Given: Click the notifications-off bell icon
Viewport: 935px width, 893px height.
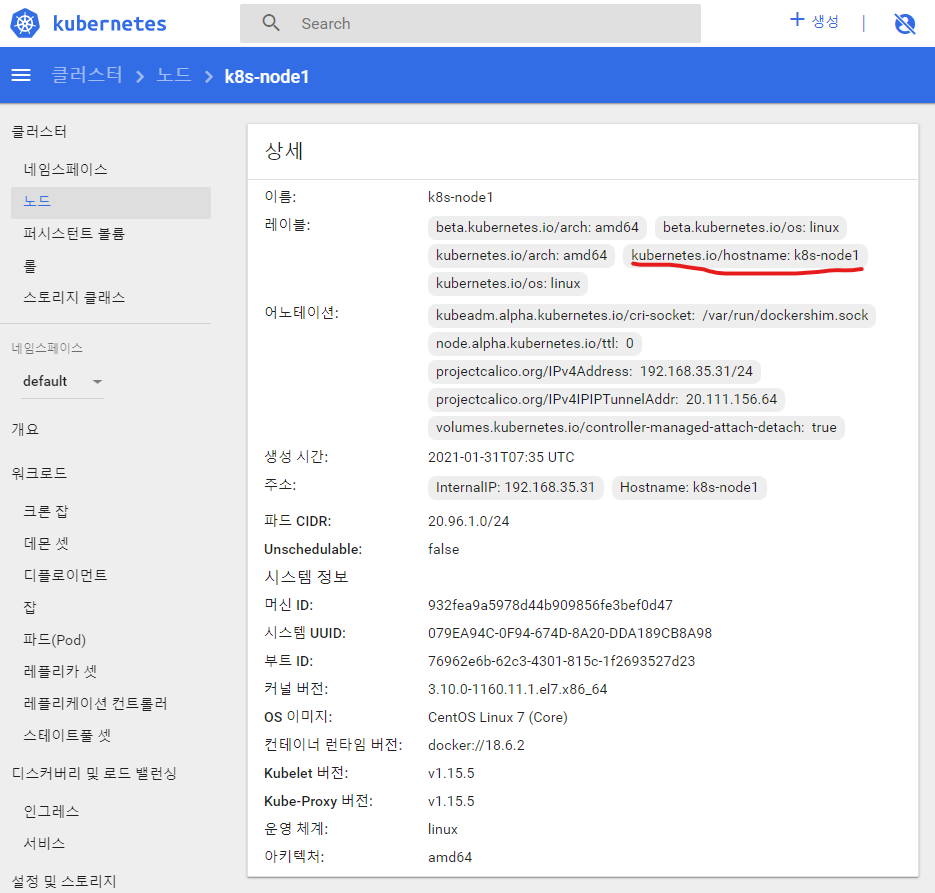Looking at the screenshot, I should pos(905,24).
